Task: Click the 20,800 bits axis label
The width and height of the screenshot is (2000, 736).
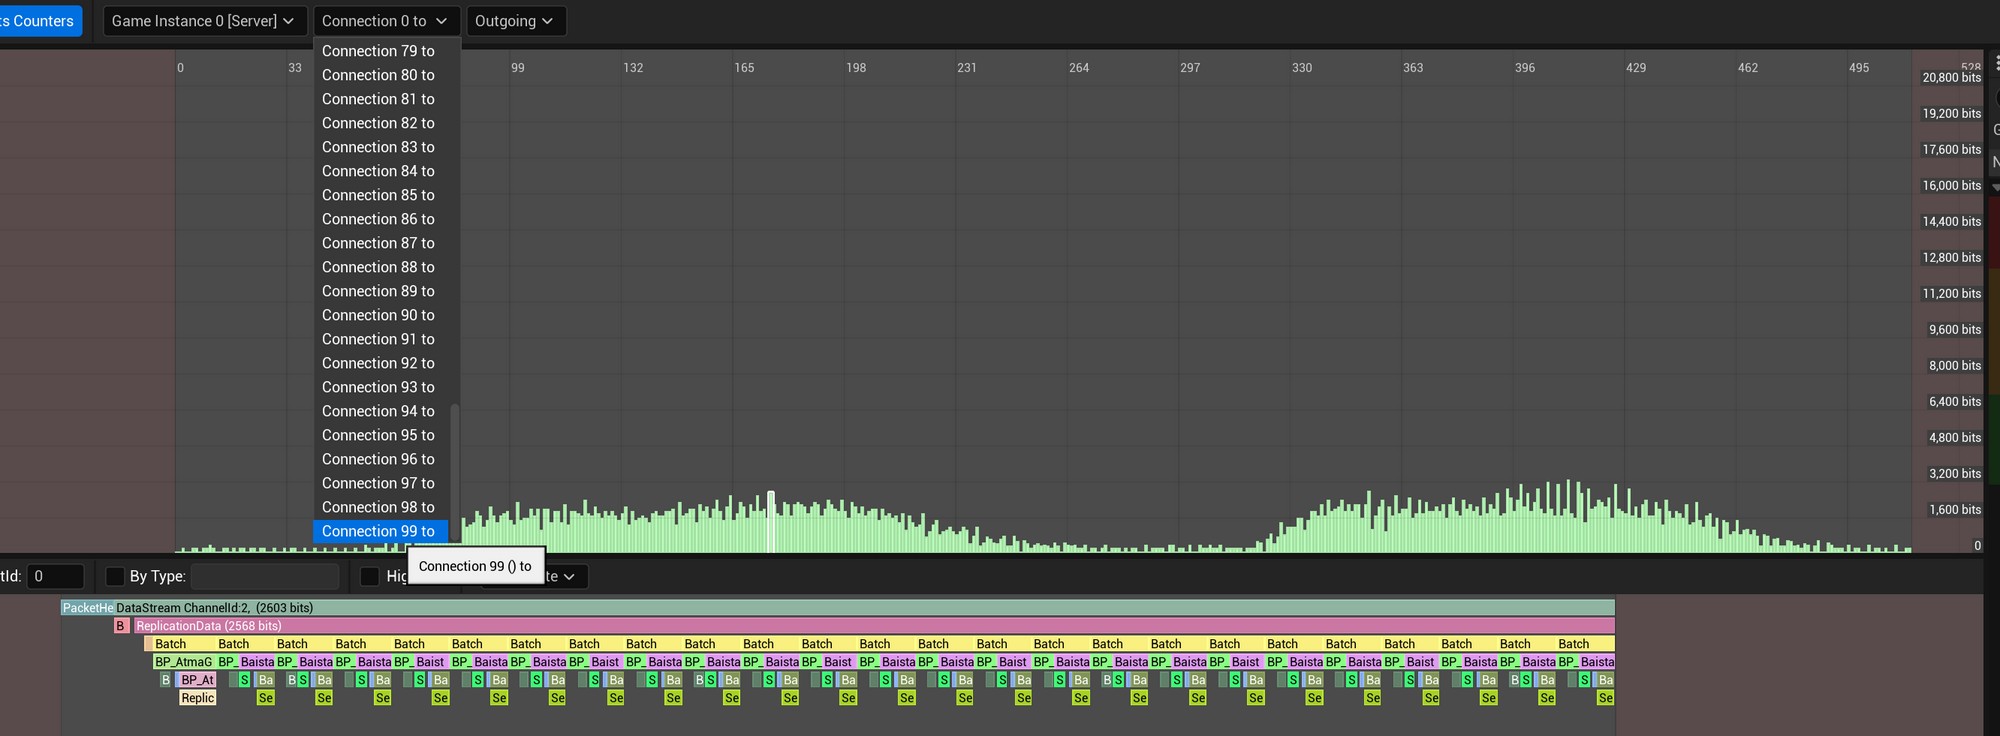Action: click(x=1951, y=78)
